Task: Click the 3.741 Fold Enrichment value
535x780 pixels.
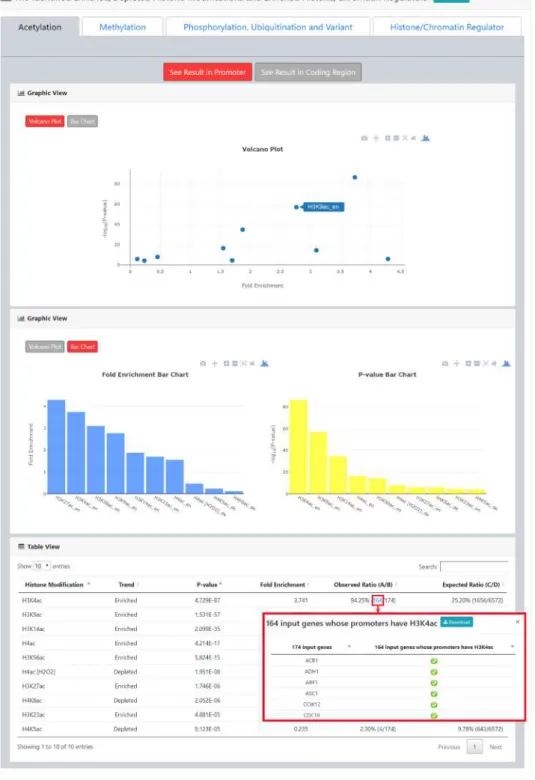Action: pos(301,600)
